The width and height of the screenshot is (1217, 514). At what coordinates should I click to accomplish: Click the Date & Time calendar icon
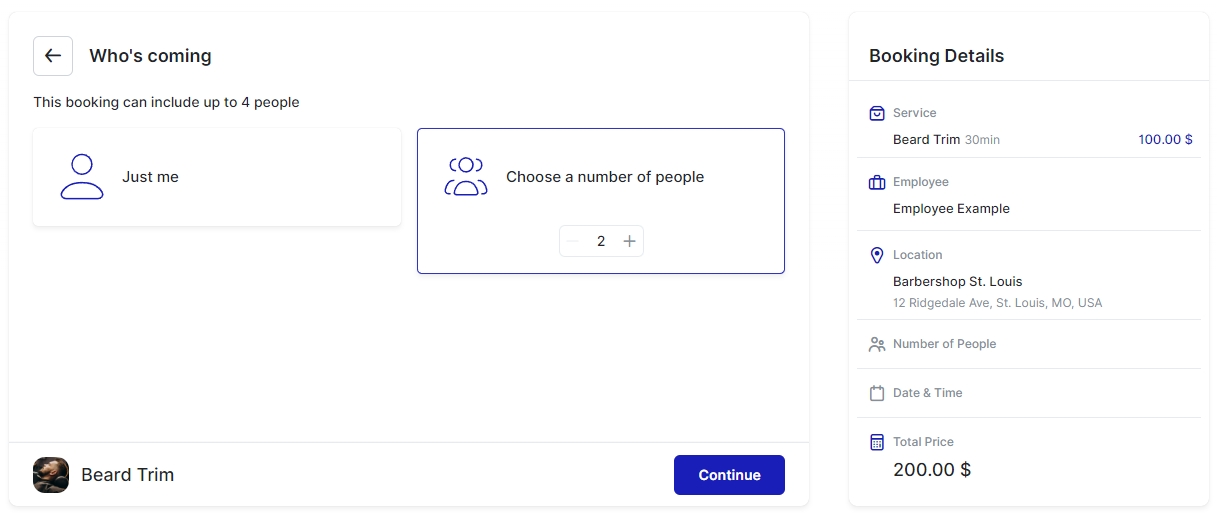coord(877,393)
